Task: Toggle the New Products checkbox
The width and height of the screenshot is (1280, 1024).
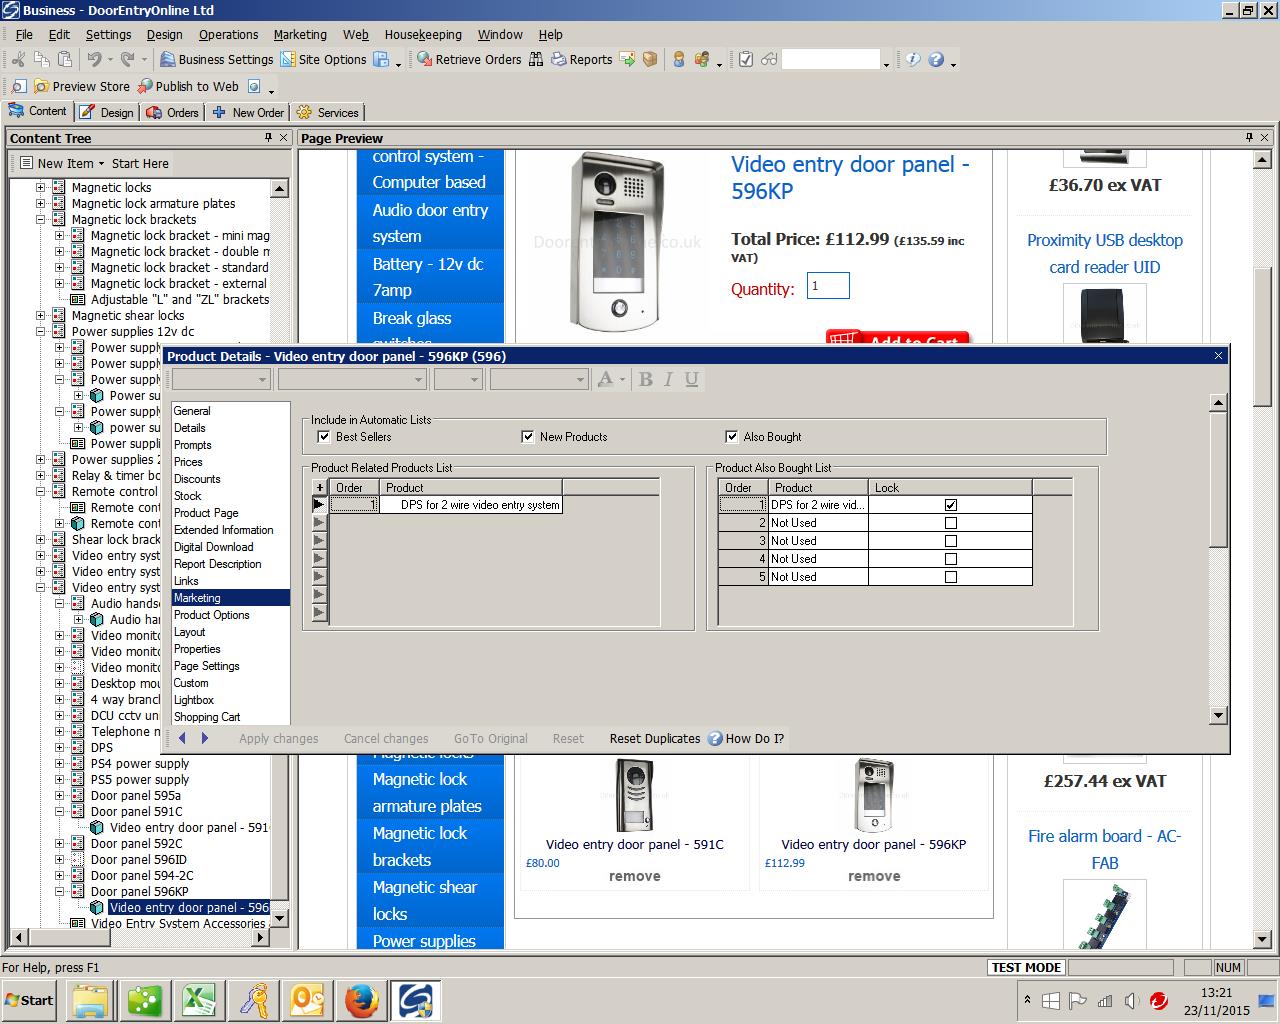Action: tap(528, 437)
